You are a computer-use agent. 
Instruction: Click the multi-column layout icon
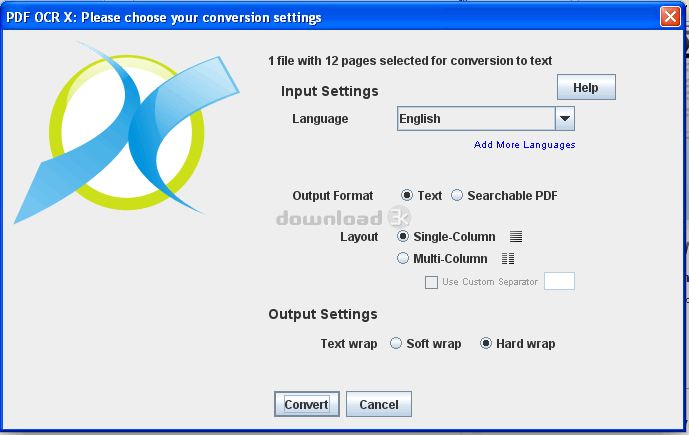[508, 258]
